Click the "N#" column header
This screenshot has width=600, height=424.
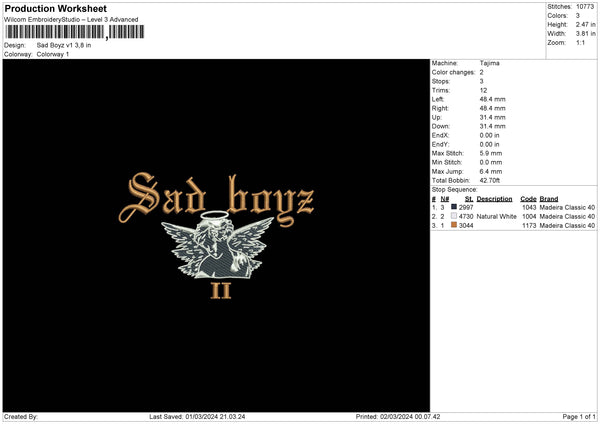(445, 199)
